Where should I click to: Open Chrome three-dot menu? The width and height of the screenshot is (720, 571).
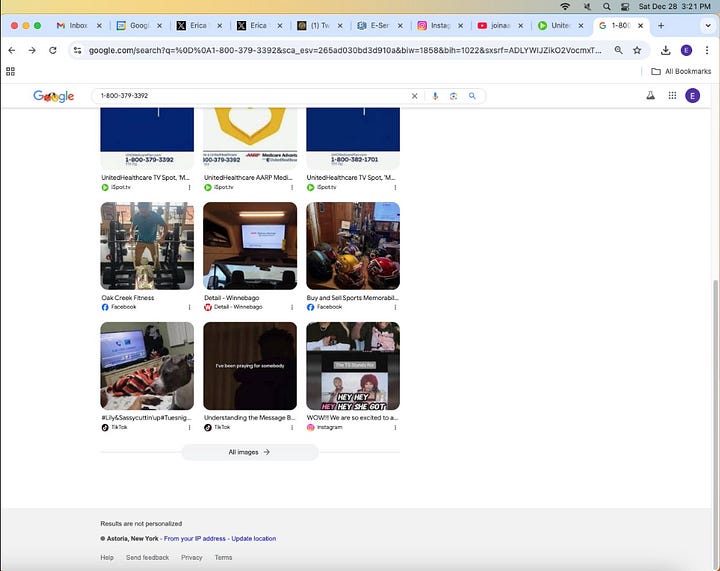click(707, 50)
